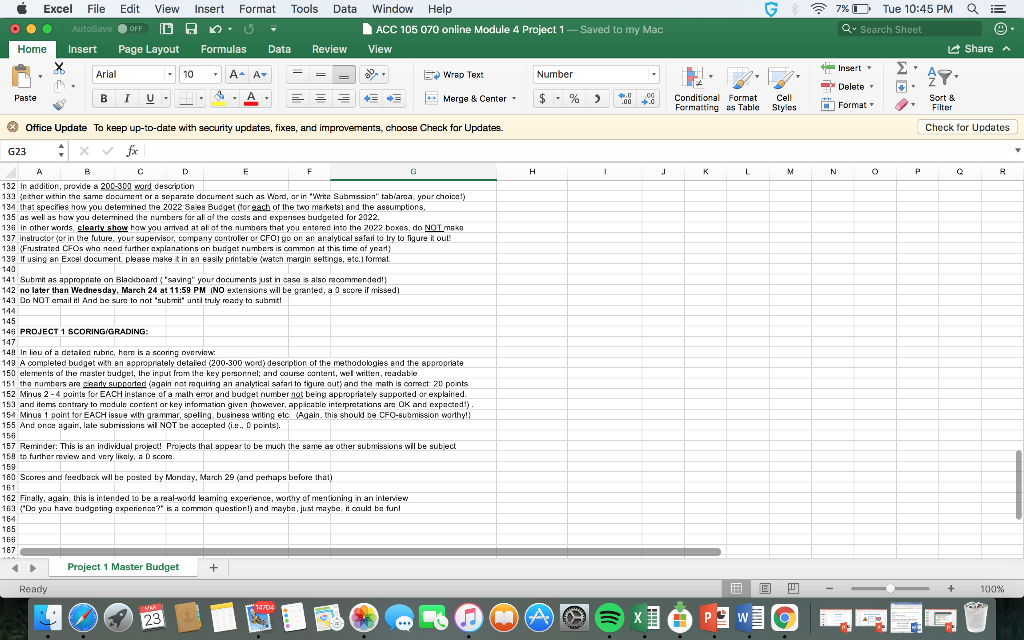Open the font size dropdown
This screenshot has height=640, width=1024.
216,74
